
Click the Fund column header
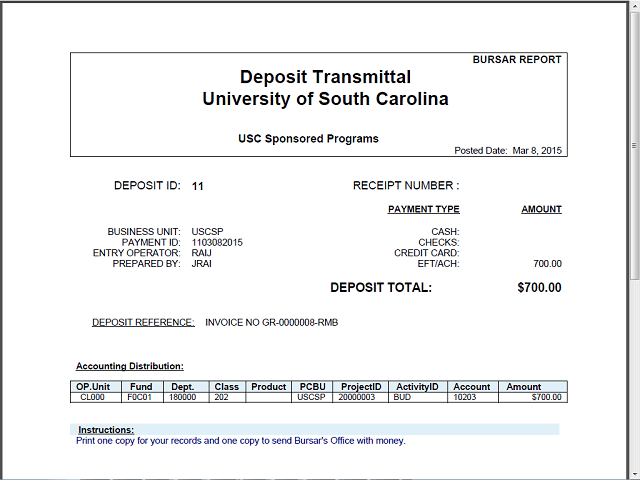tap(142, 387)
